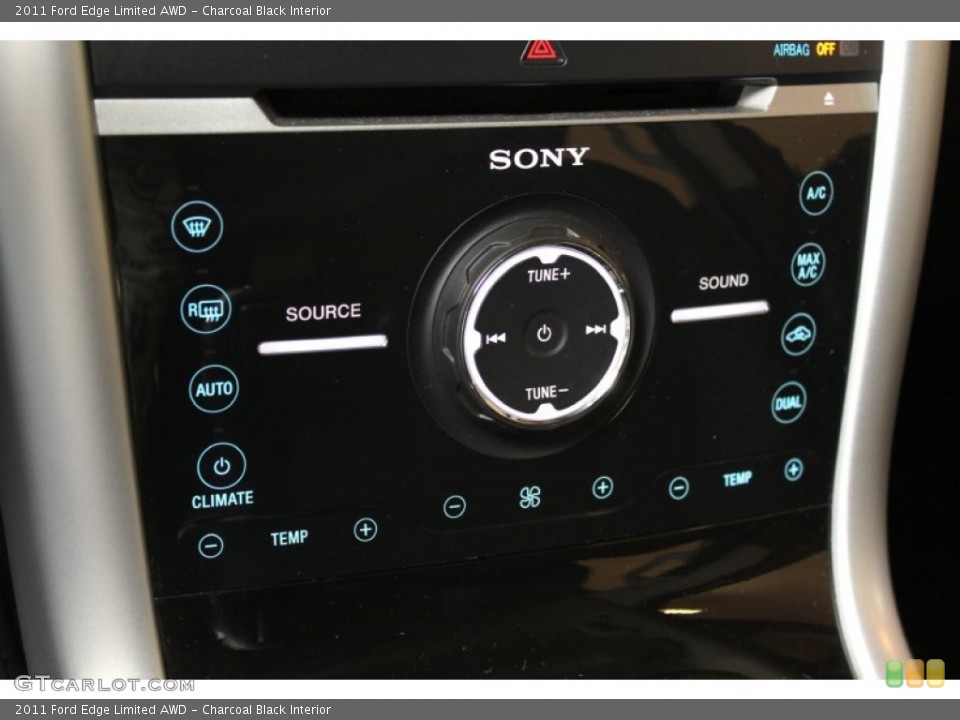Screen dimensions: 960x720
Task: Enable DUAL zone climate control
Action: pos(789,402)
